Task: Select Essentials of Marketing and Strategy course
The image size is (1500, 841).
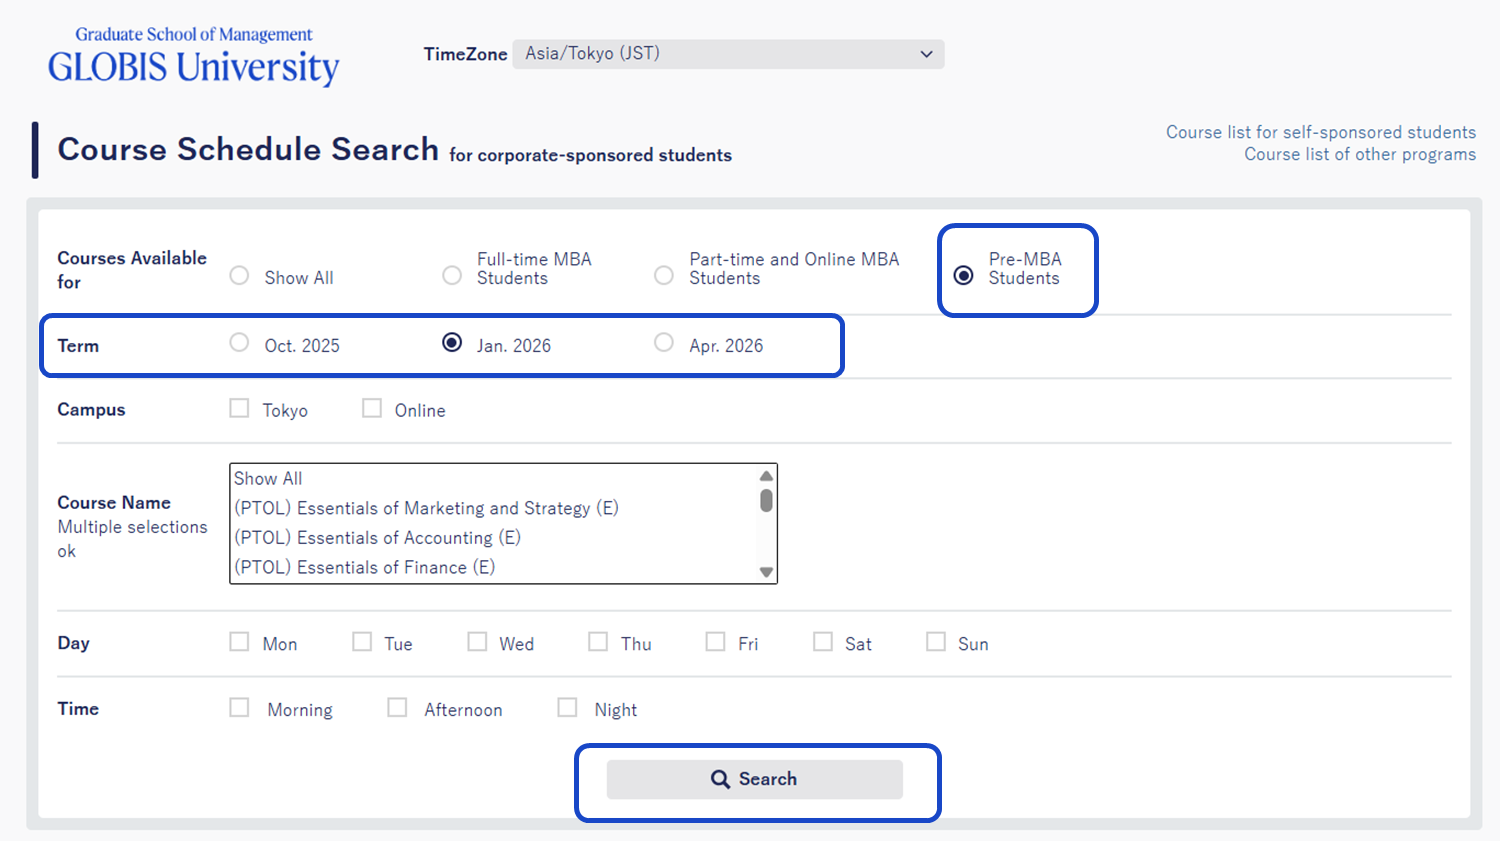Action: pos(426,508)
